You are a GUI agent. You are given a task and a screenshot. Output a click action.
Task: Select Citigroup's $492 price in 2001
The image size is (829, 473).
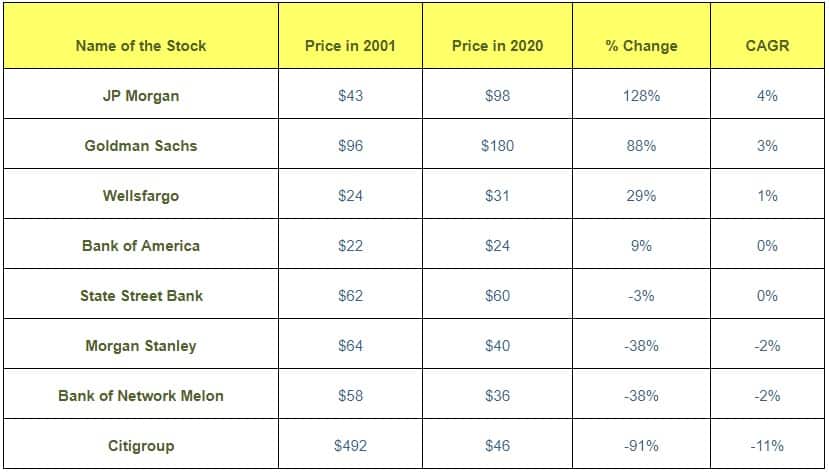click(350, 446)
